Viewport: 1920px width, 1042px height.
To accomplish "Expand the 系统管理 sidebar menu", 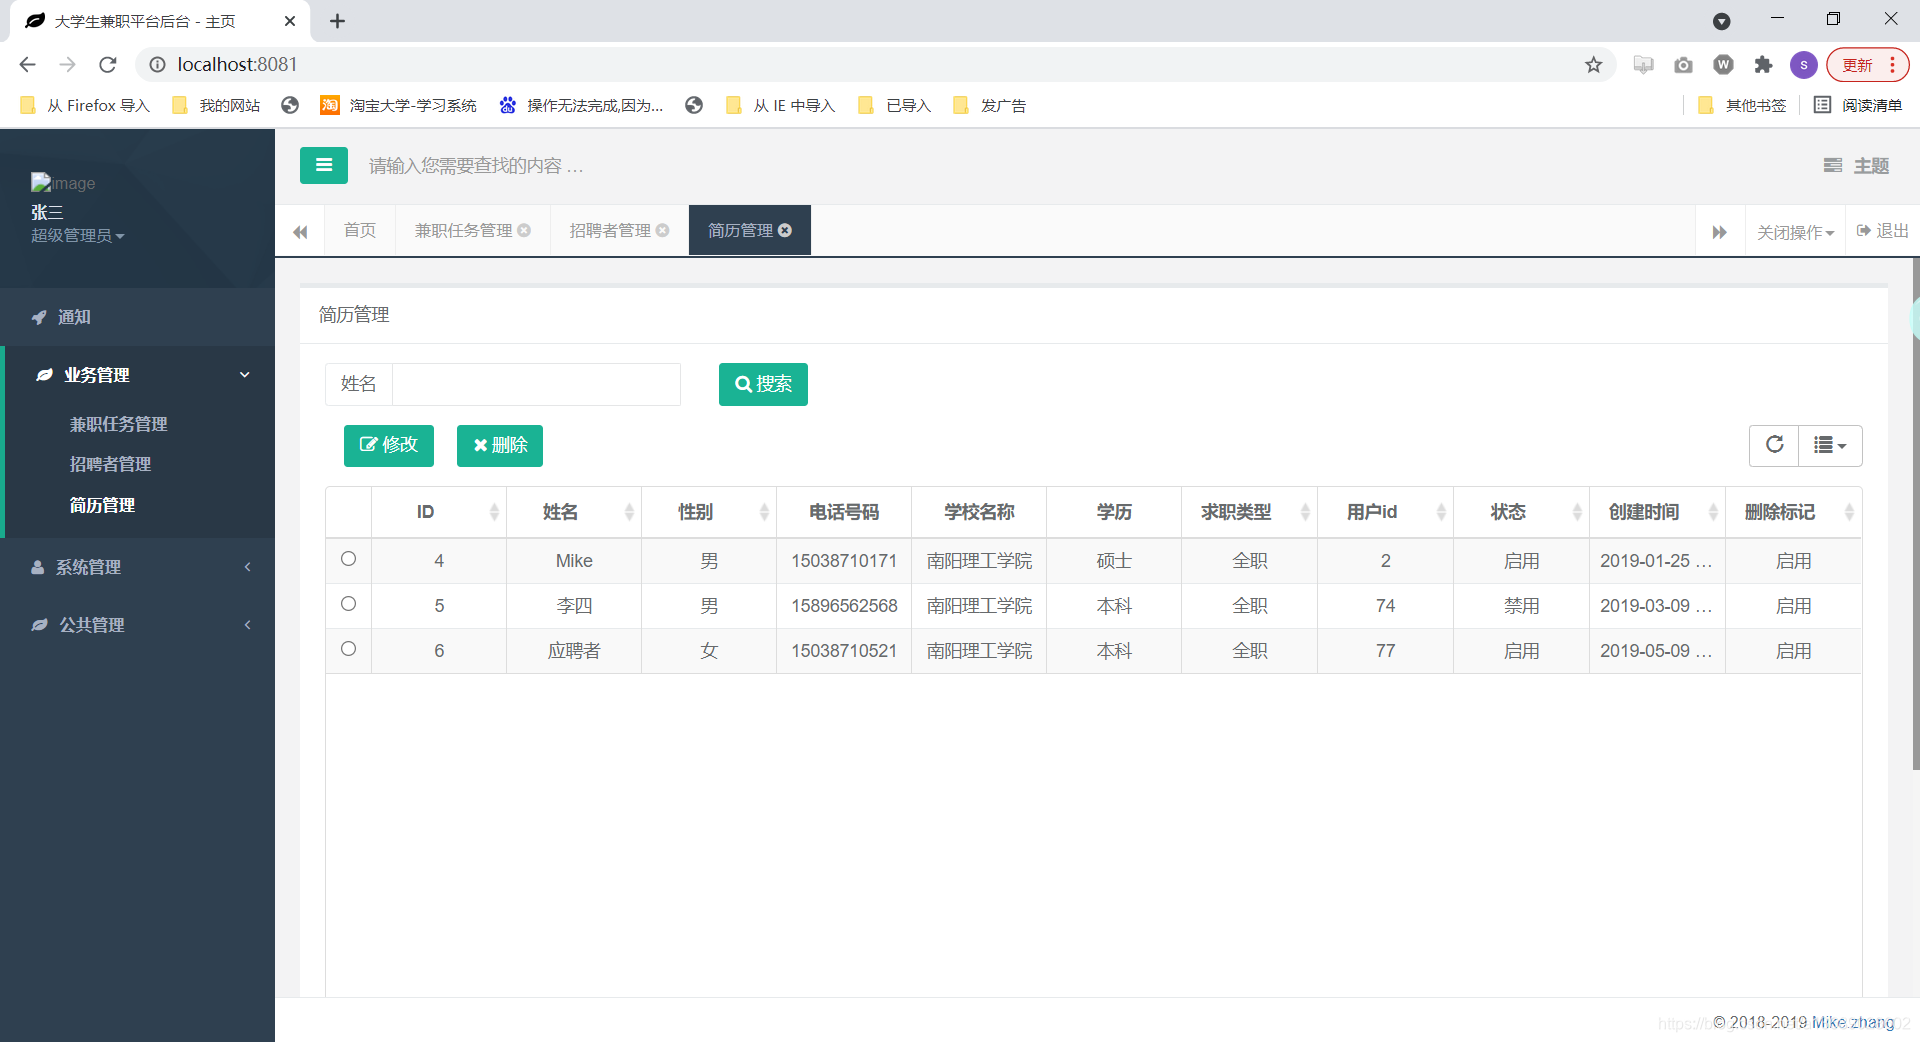I will 138,567.
